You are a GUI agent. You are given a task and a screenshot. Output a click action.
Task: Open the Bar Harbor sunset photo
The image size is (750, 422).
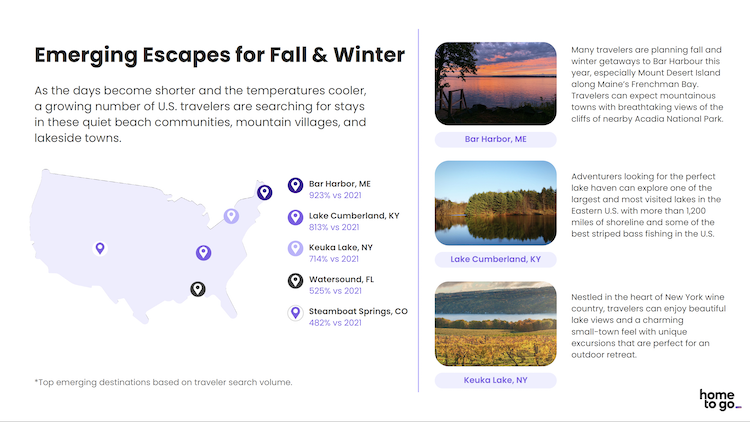coord(496,83)
